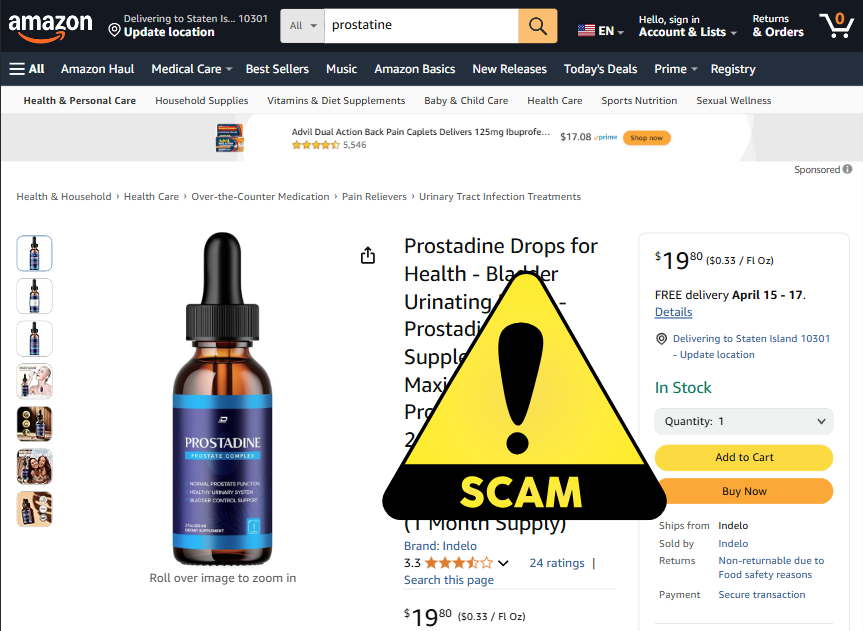Click the Add to Cart button
863x631 pixels.
pos(744,457)
